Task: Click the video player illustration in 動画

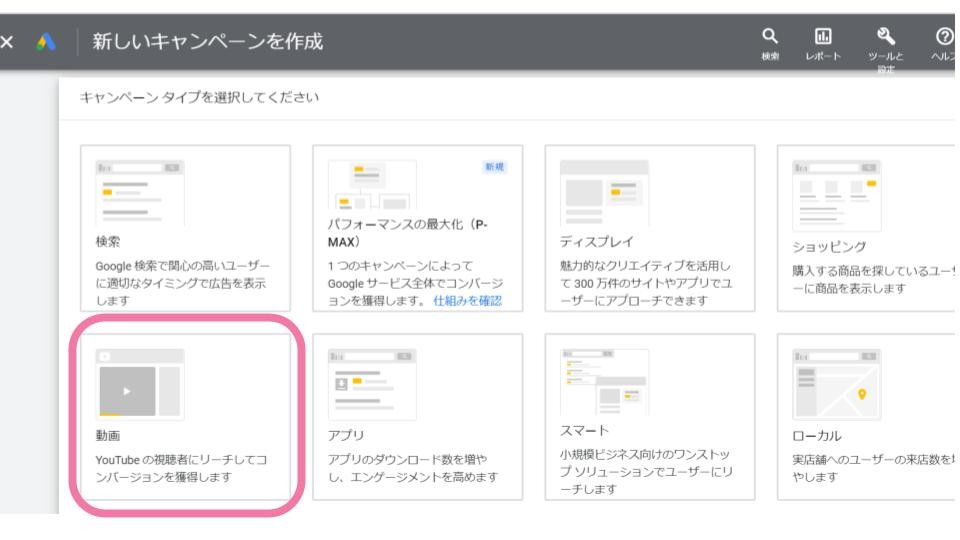Action: (140, 384)
